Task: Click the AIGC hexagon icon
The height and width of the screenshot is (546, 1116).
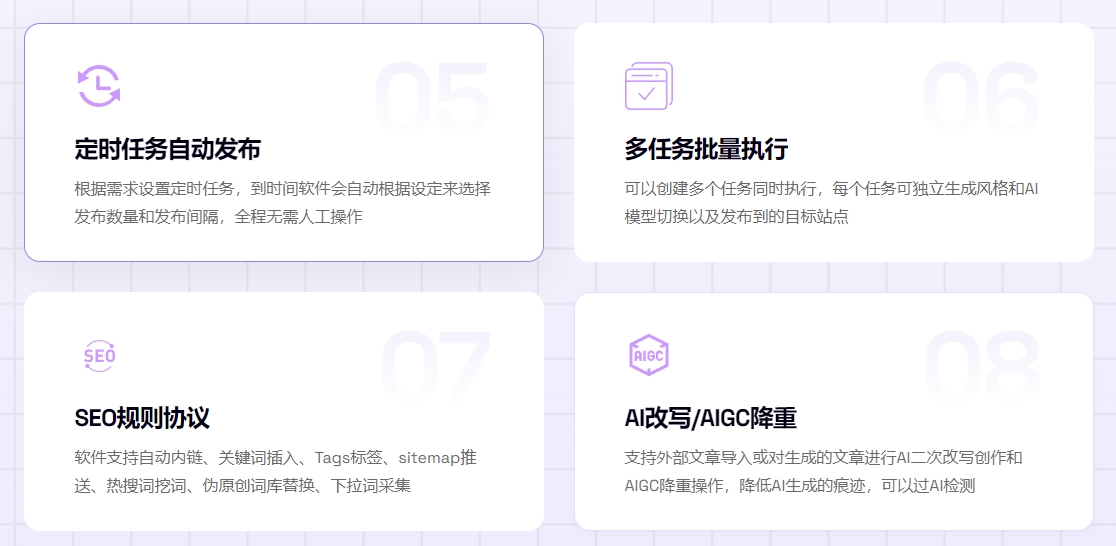Action: (x=648, y=355)
